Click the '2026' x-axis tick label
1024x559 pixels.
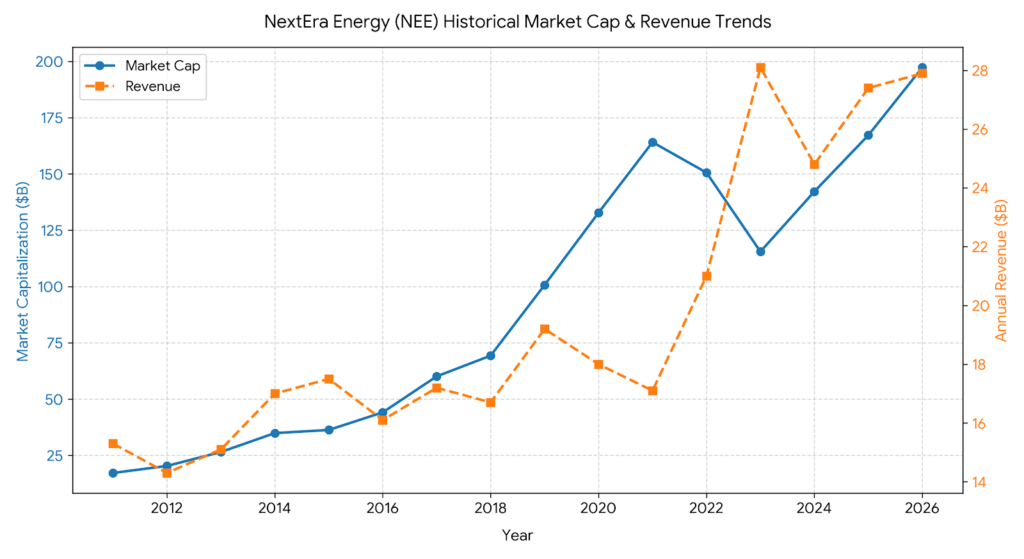click(922, 508)
